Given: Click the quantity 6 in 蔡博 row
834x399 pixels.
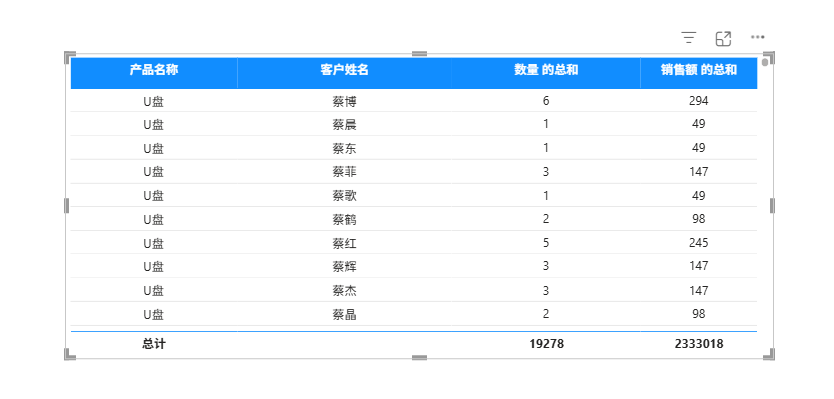Looking at the screenshot, I should pos(546,101).
